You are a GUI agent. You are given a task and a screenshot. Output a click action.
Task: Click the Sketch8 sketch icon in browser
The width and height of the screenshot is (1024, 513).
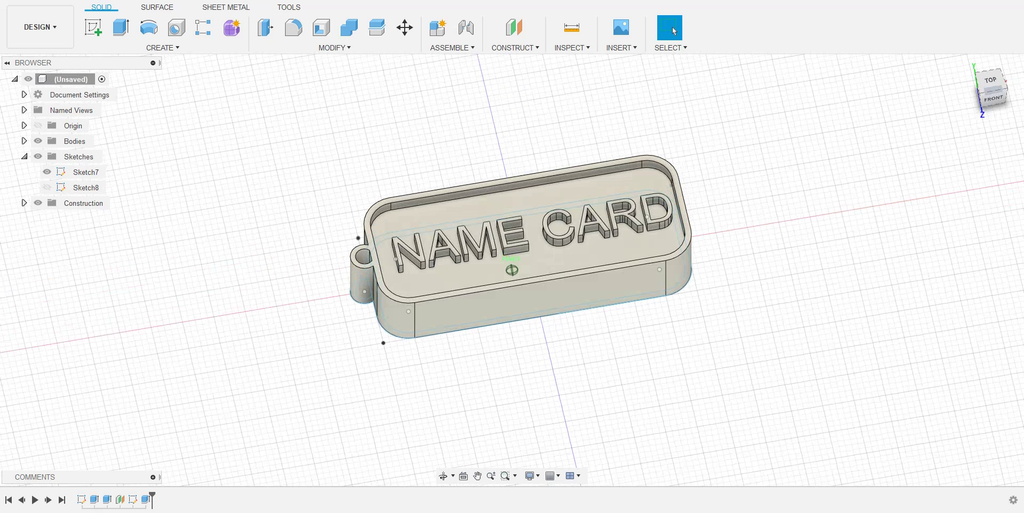tap(61, 188)
